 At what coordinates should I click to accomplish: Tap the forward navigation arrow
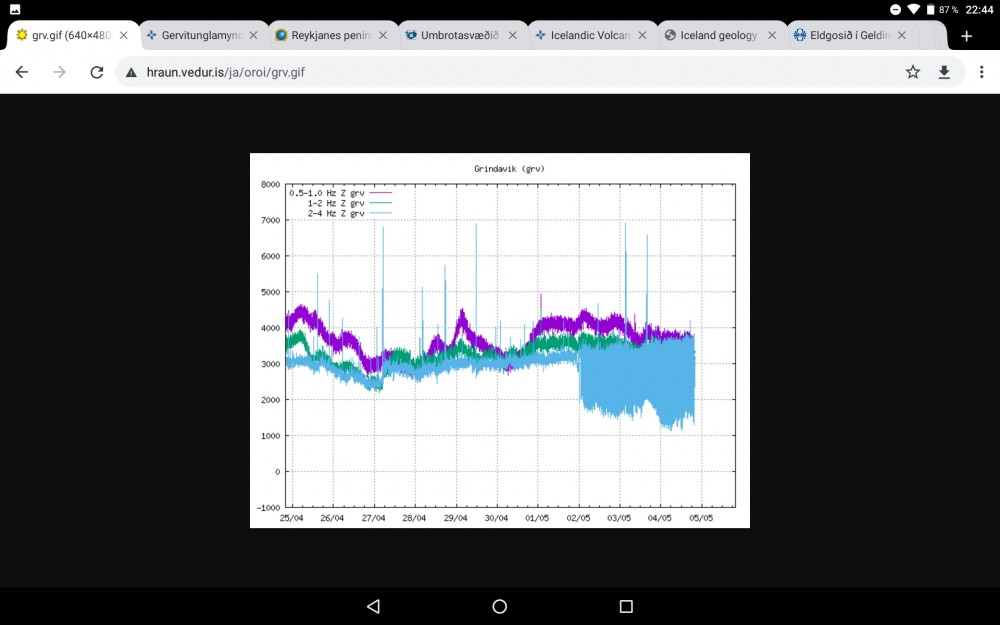pos(58,71)
